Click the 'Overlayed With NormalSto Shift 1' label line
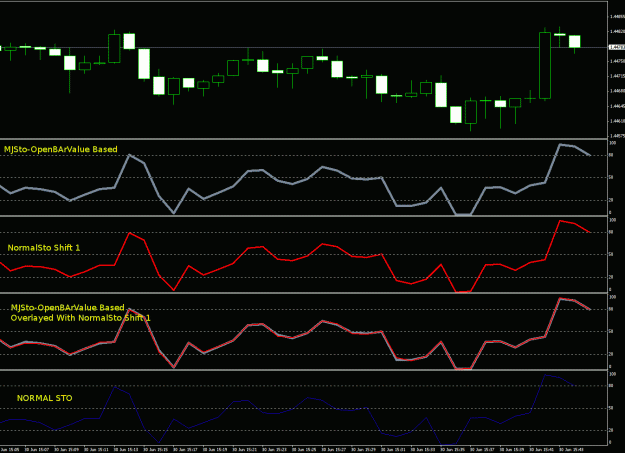This screenshot has width=625, height=453. [x=81, y=318]
